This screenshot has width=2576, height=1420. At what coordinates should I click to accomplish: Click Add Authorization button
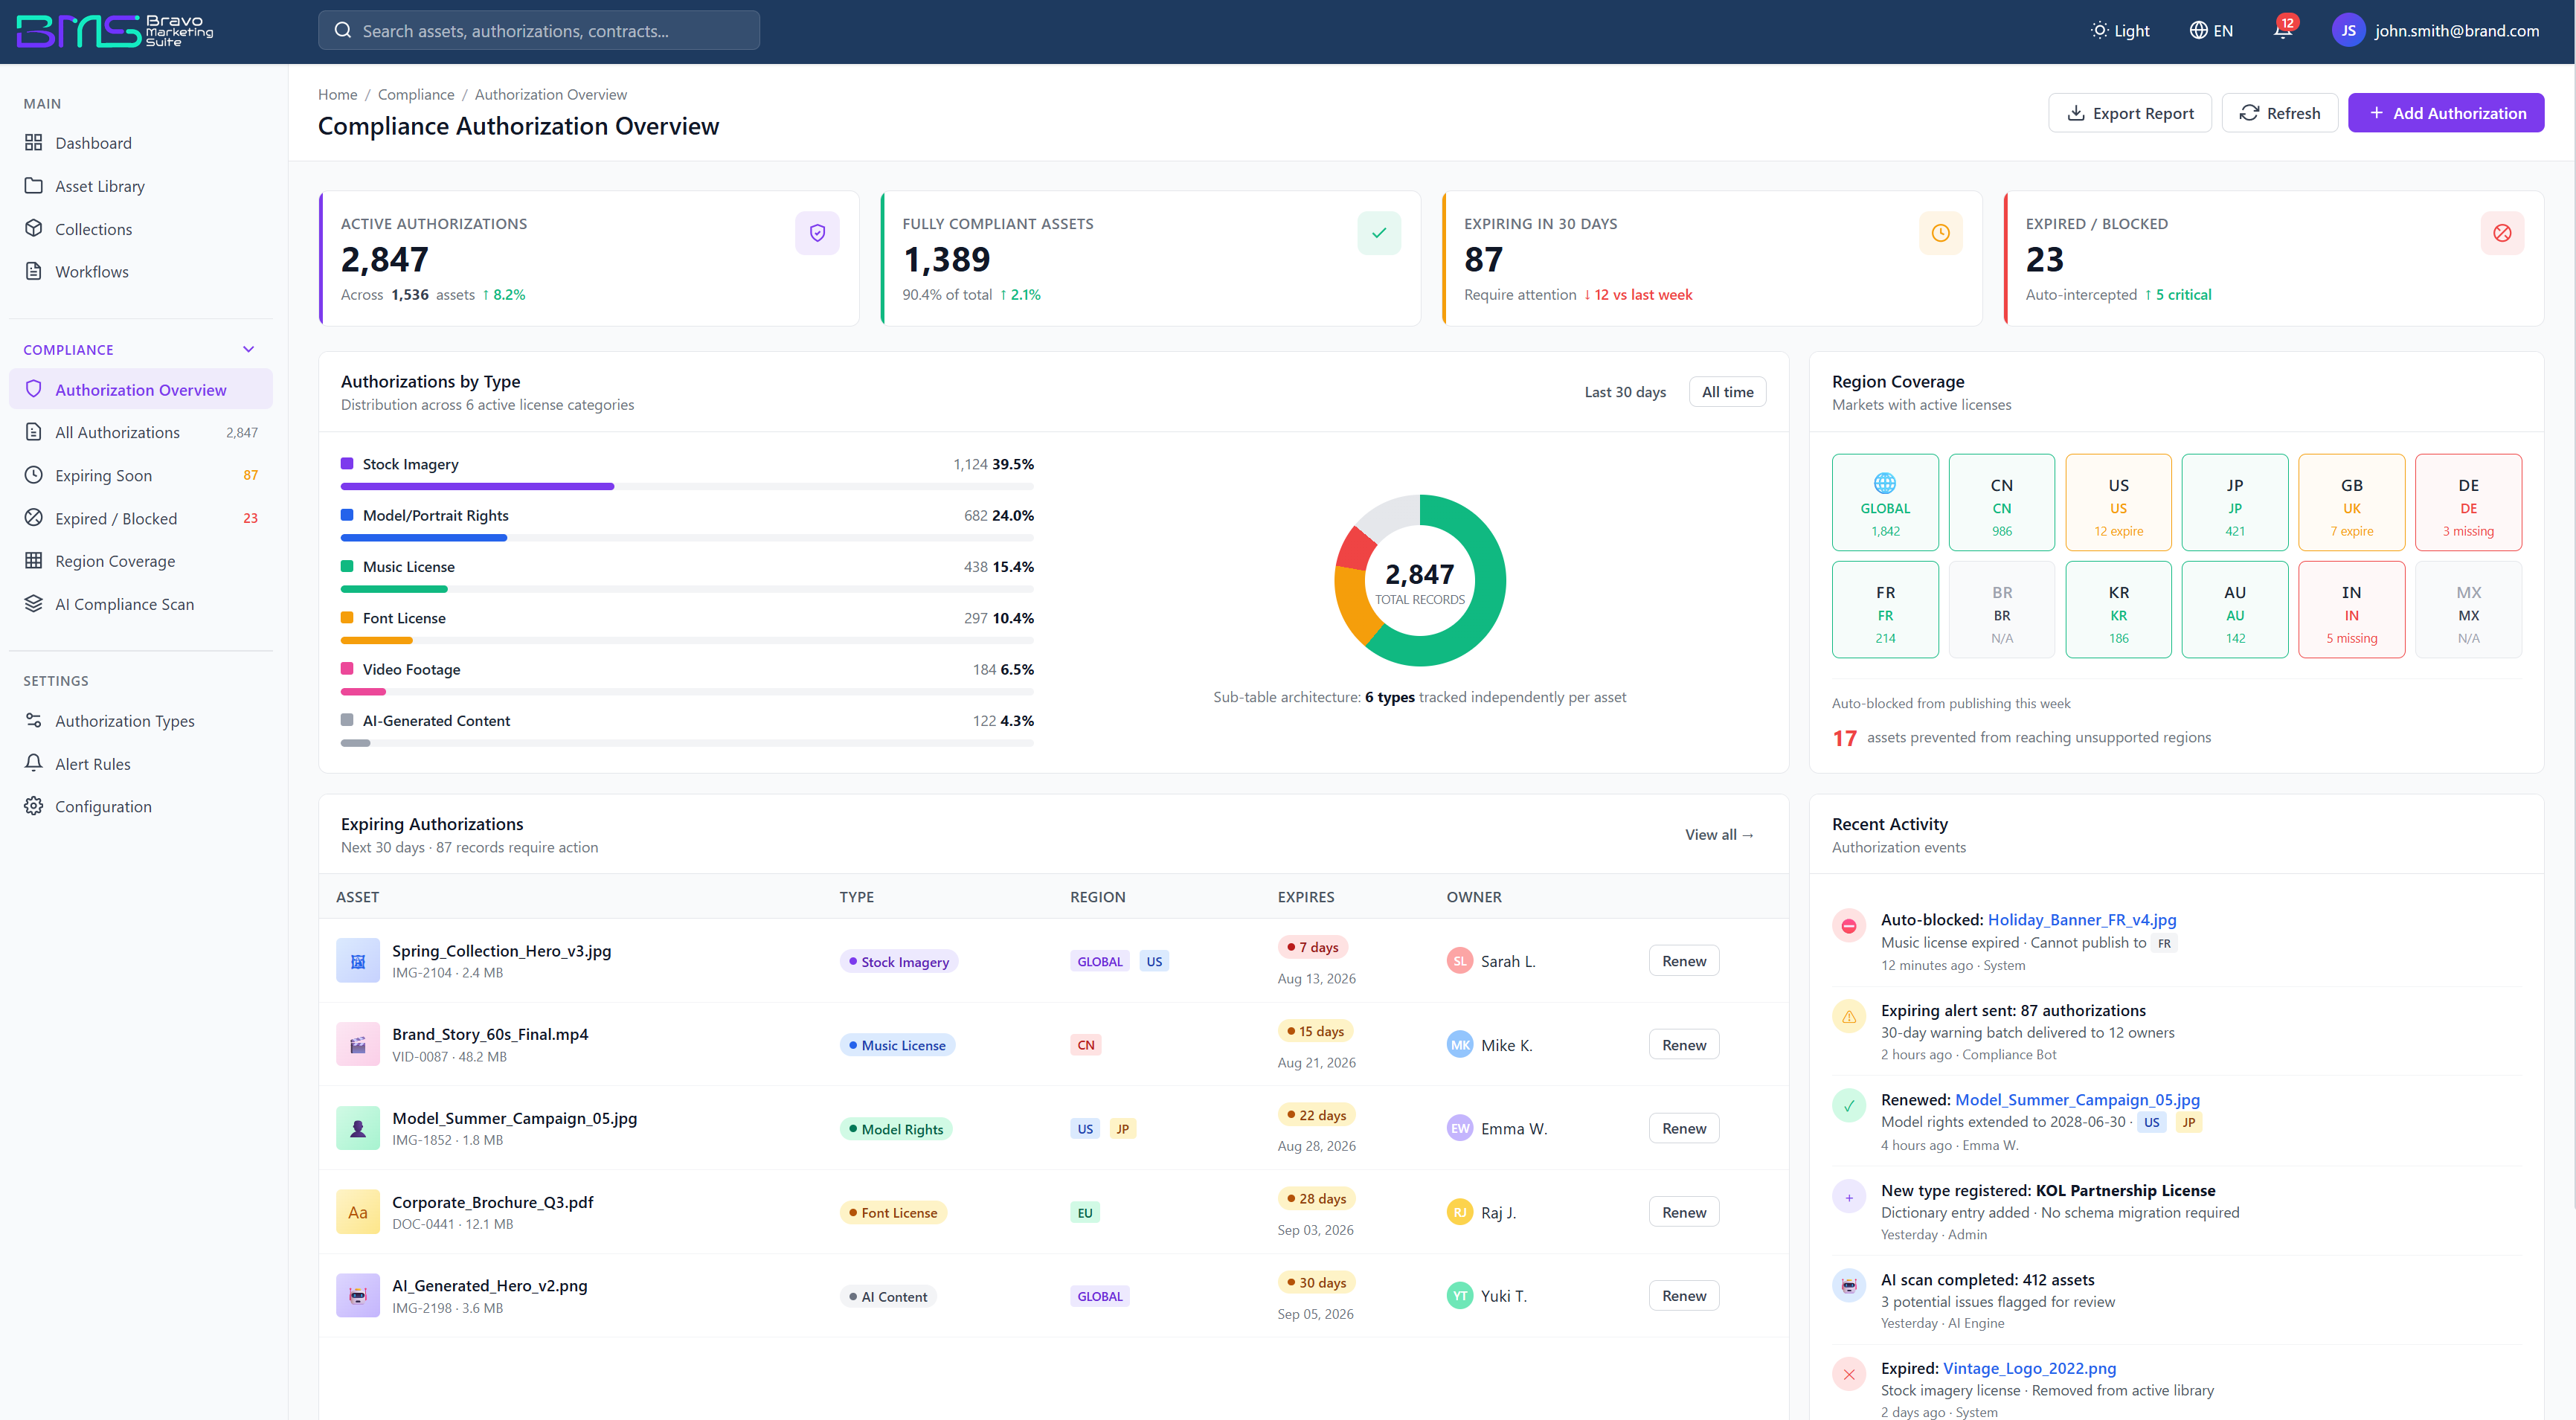pos(2445,113)
